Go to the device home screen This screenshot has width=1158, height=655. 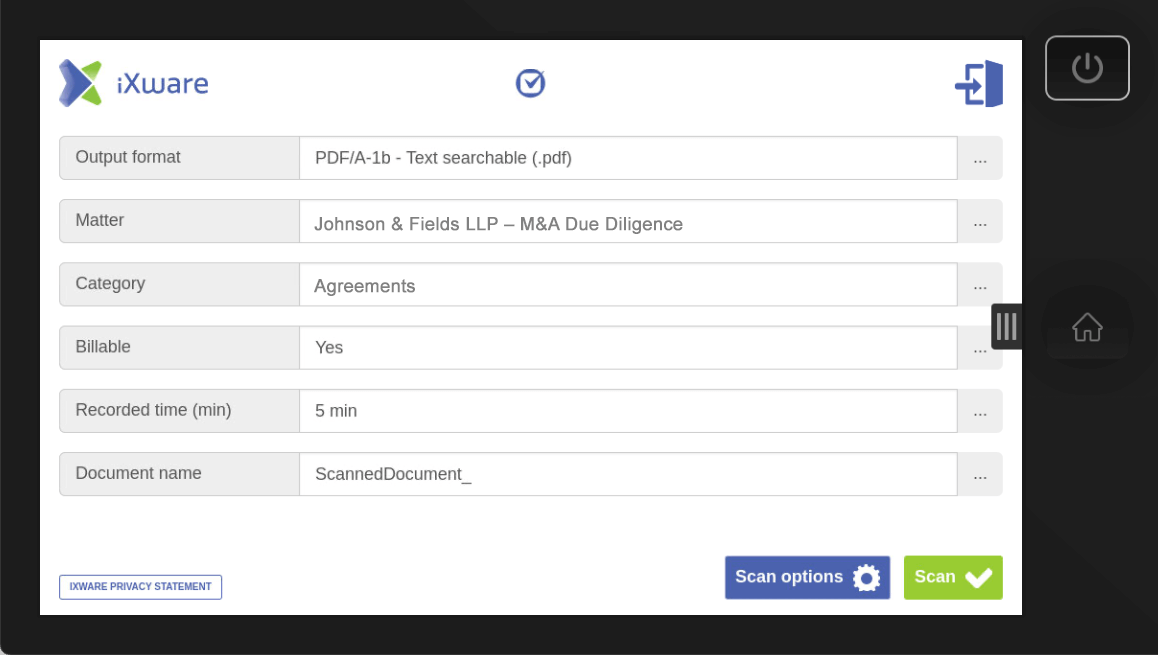[1087, 327]
